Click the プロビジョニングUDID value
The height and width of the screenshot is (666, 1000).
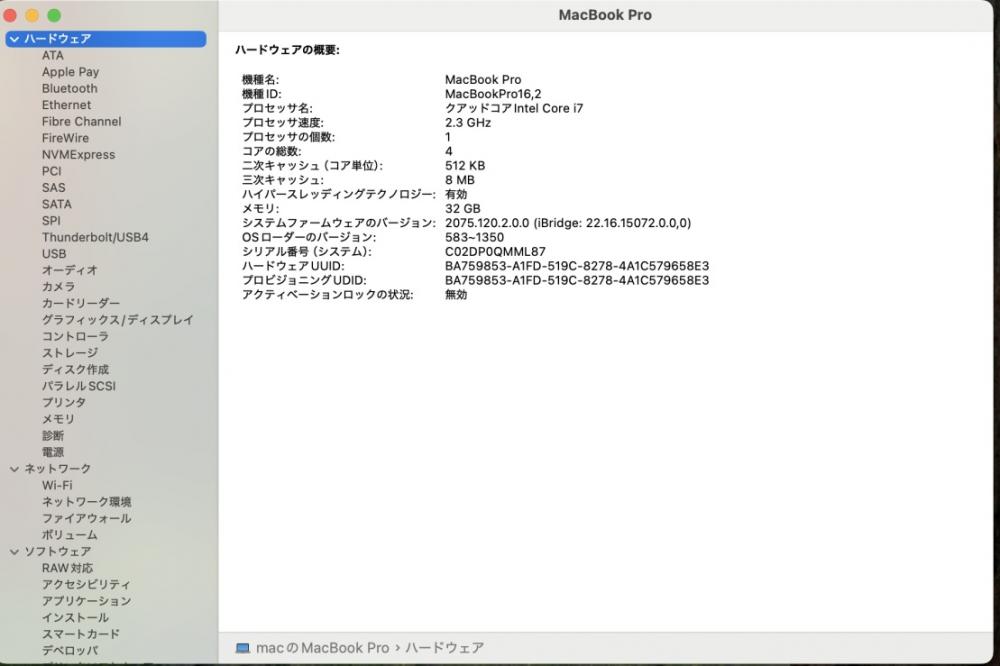(x=577, y=281)
